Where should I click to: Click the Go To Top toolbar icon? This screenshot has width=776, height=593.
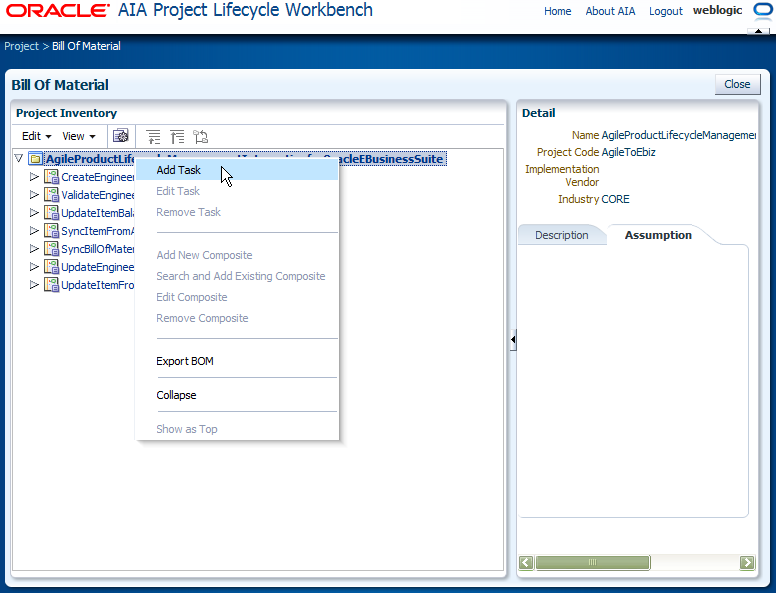click(177, 137)
